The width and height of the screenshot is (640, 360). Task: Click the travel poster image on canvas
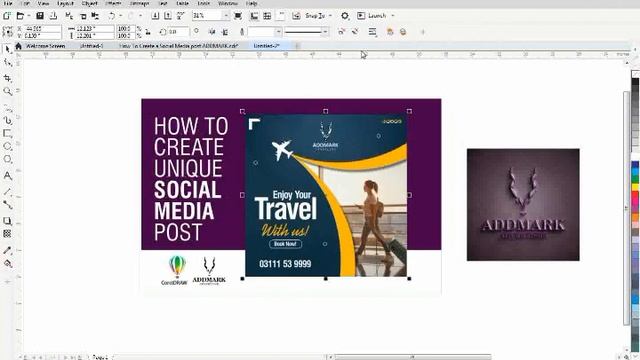pyautogui.click(x=326, y=195)
